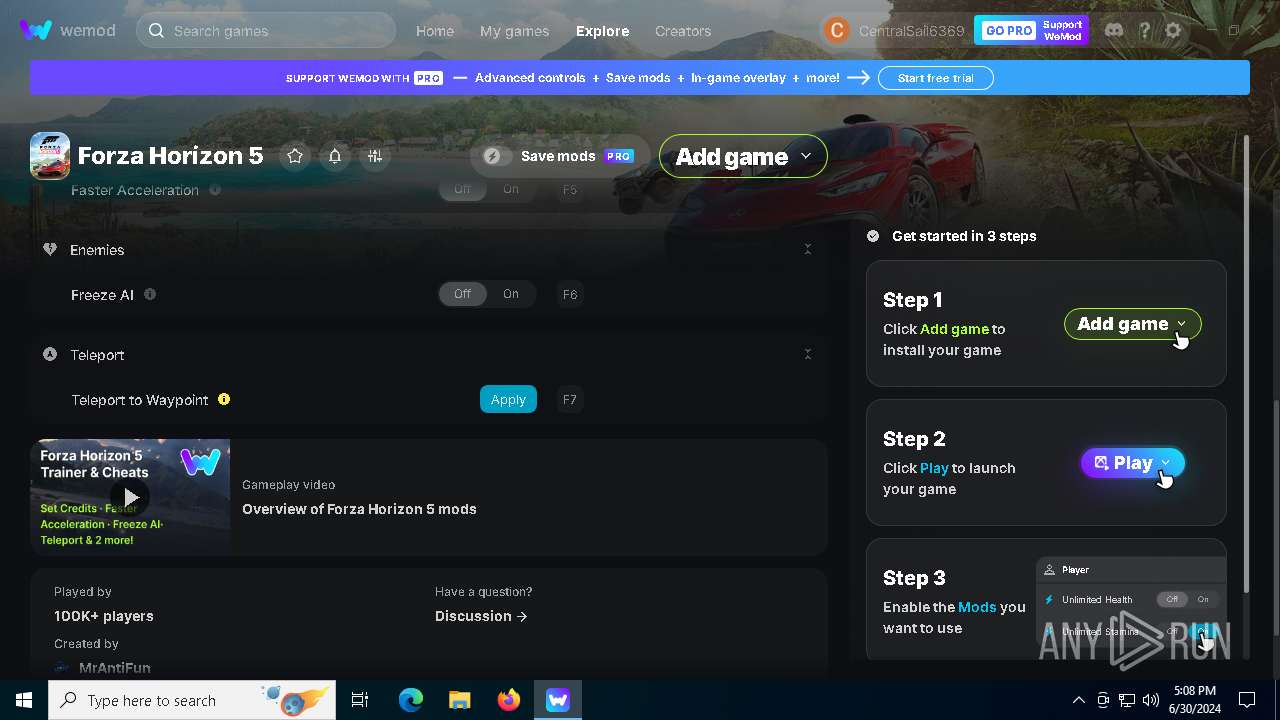
Task: Launch Microsoft Edge from the taskbar
Action: pyautogui.click(x=411, y=700)
